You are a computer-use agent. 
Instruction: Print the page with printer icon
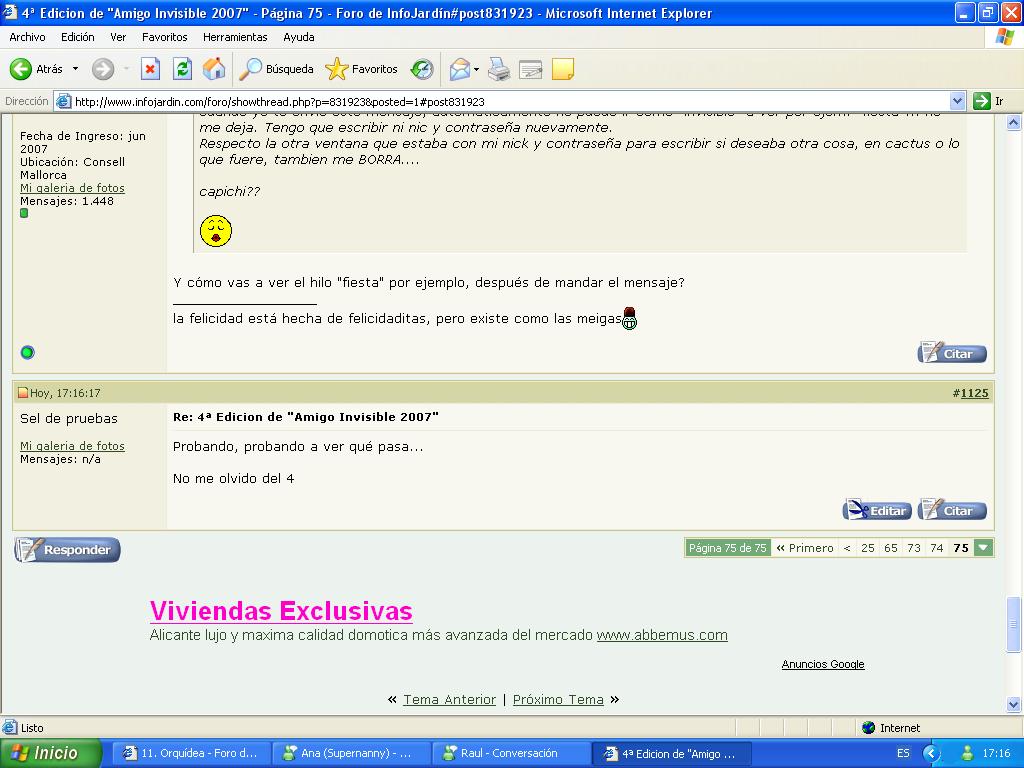click(x=499, y=69)
